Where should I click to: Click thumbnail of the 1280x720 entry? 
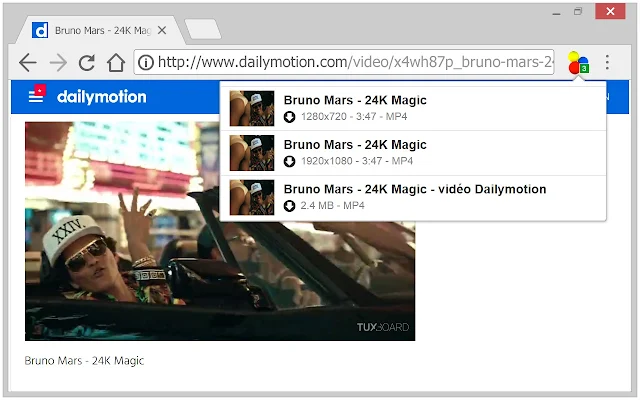click(252, 108)
